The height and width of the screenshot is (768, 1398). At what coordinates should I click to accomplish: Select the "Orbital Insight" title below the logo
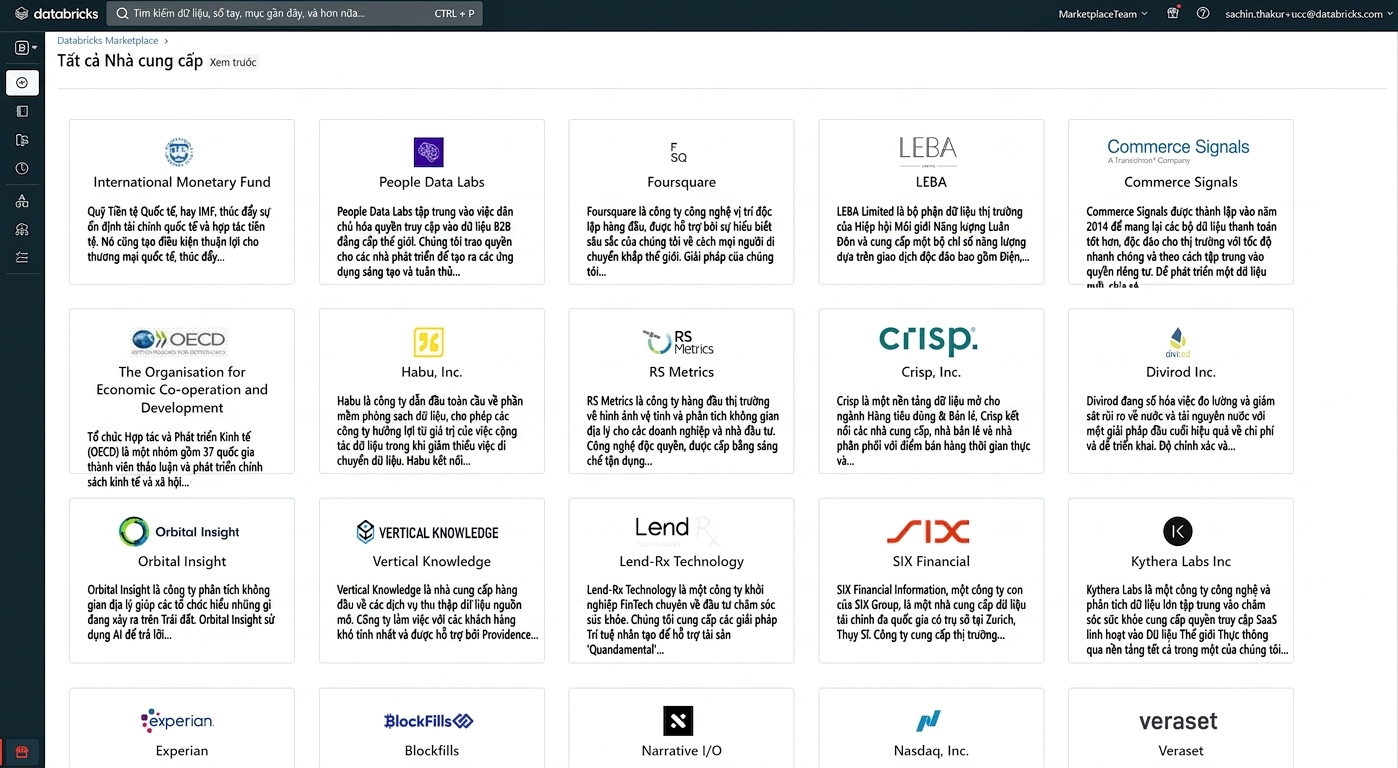click(x=182, y=561)
